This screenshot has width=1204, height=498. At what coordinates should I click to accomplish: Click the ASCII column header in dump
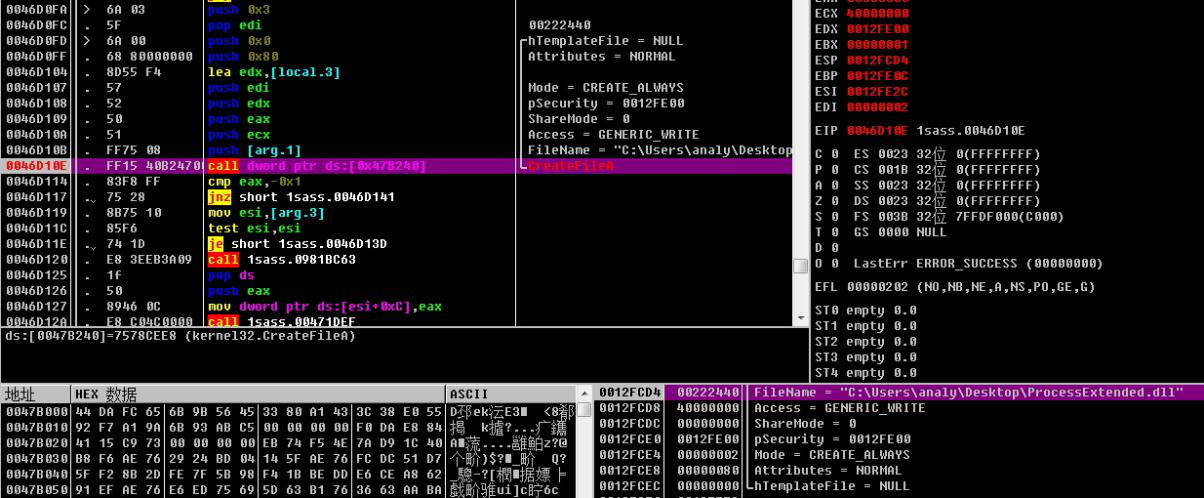tap(469, 395)
